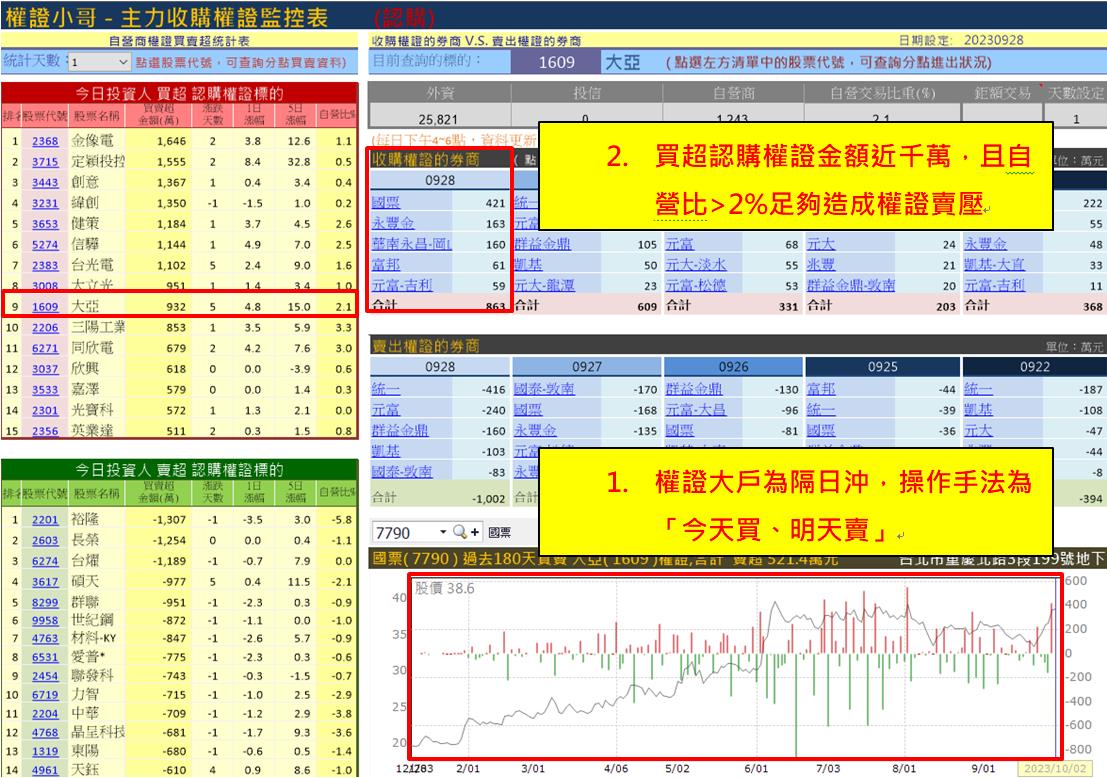This screenshot has height=778, width=1107.
Task: Open stock code 4763 材料-KY link
Action: pos(45,638)
